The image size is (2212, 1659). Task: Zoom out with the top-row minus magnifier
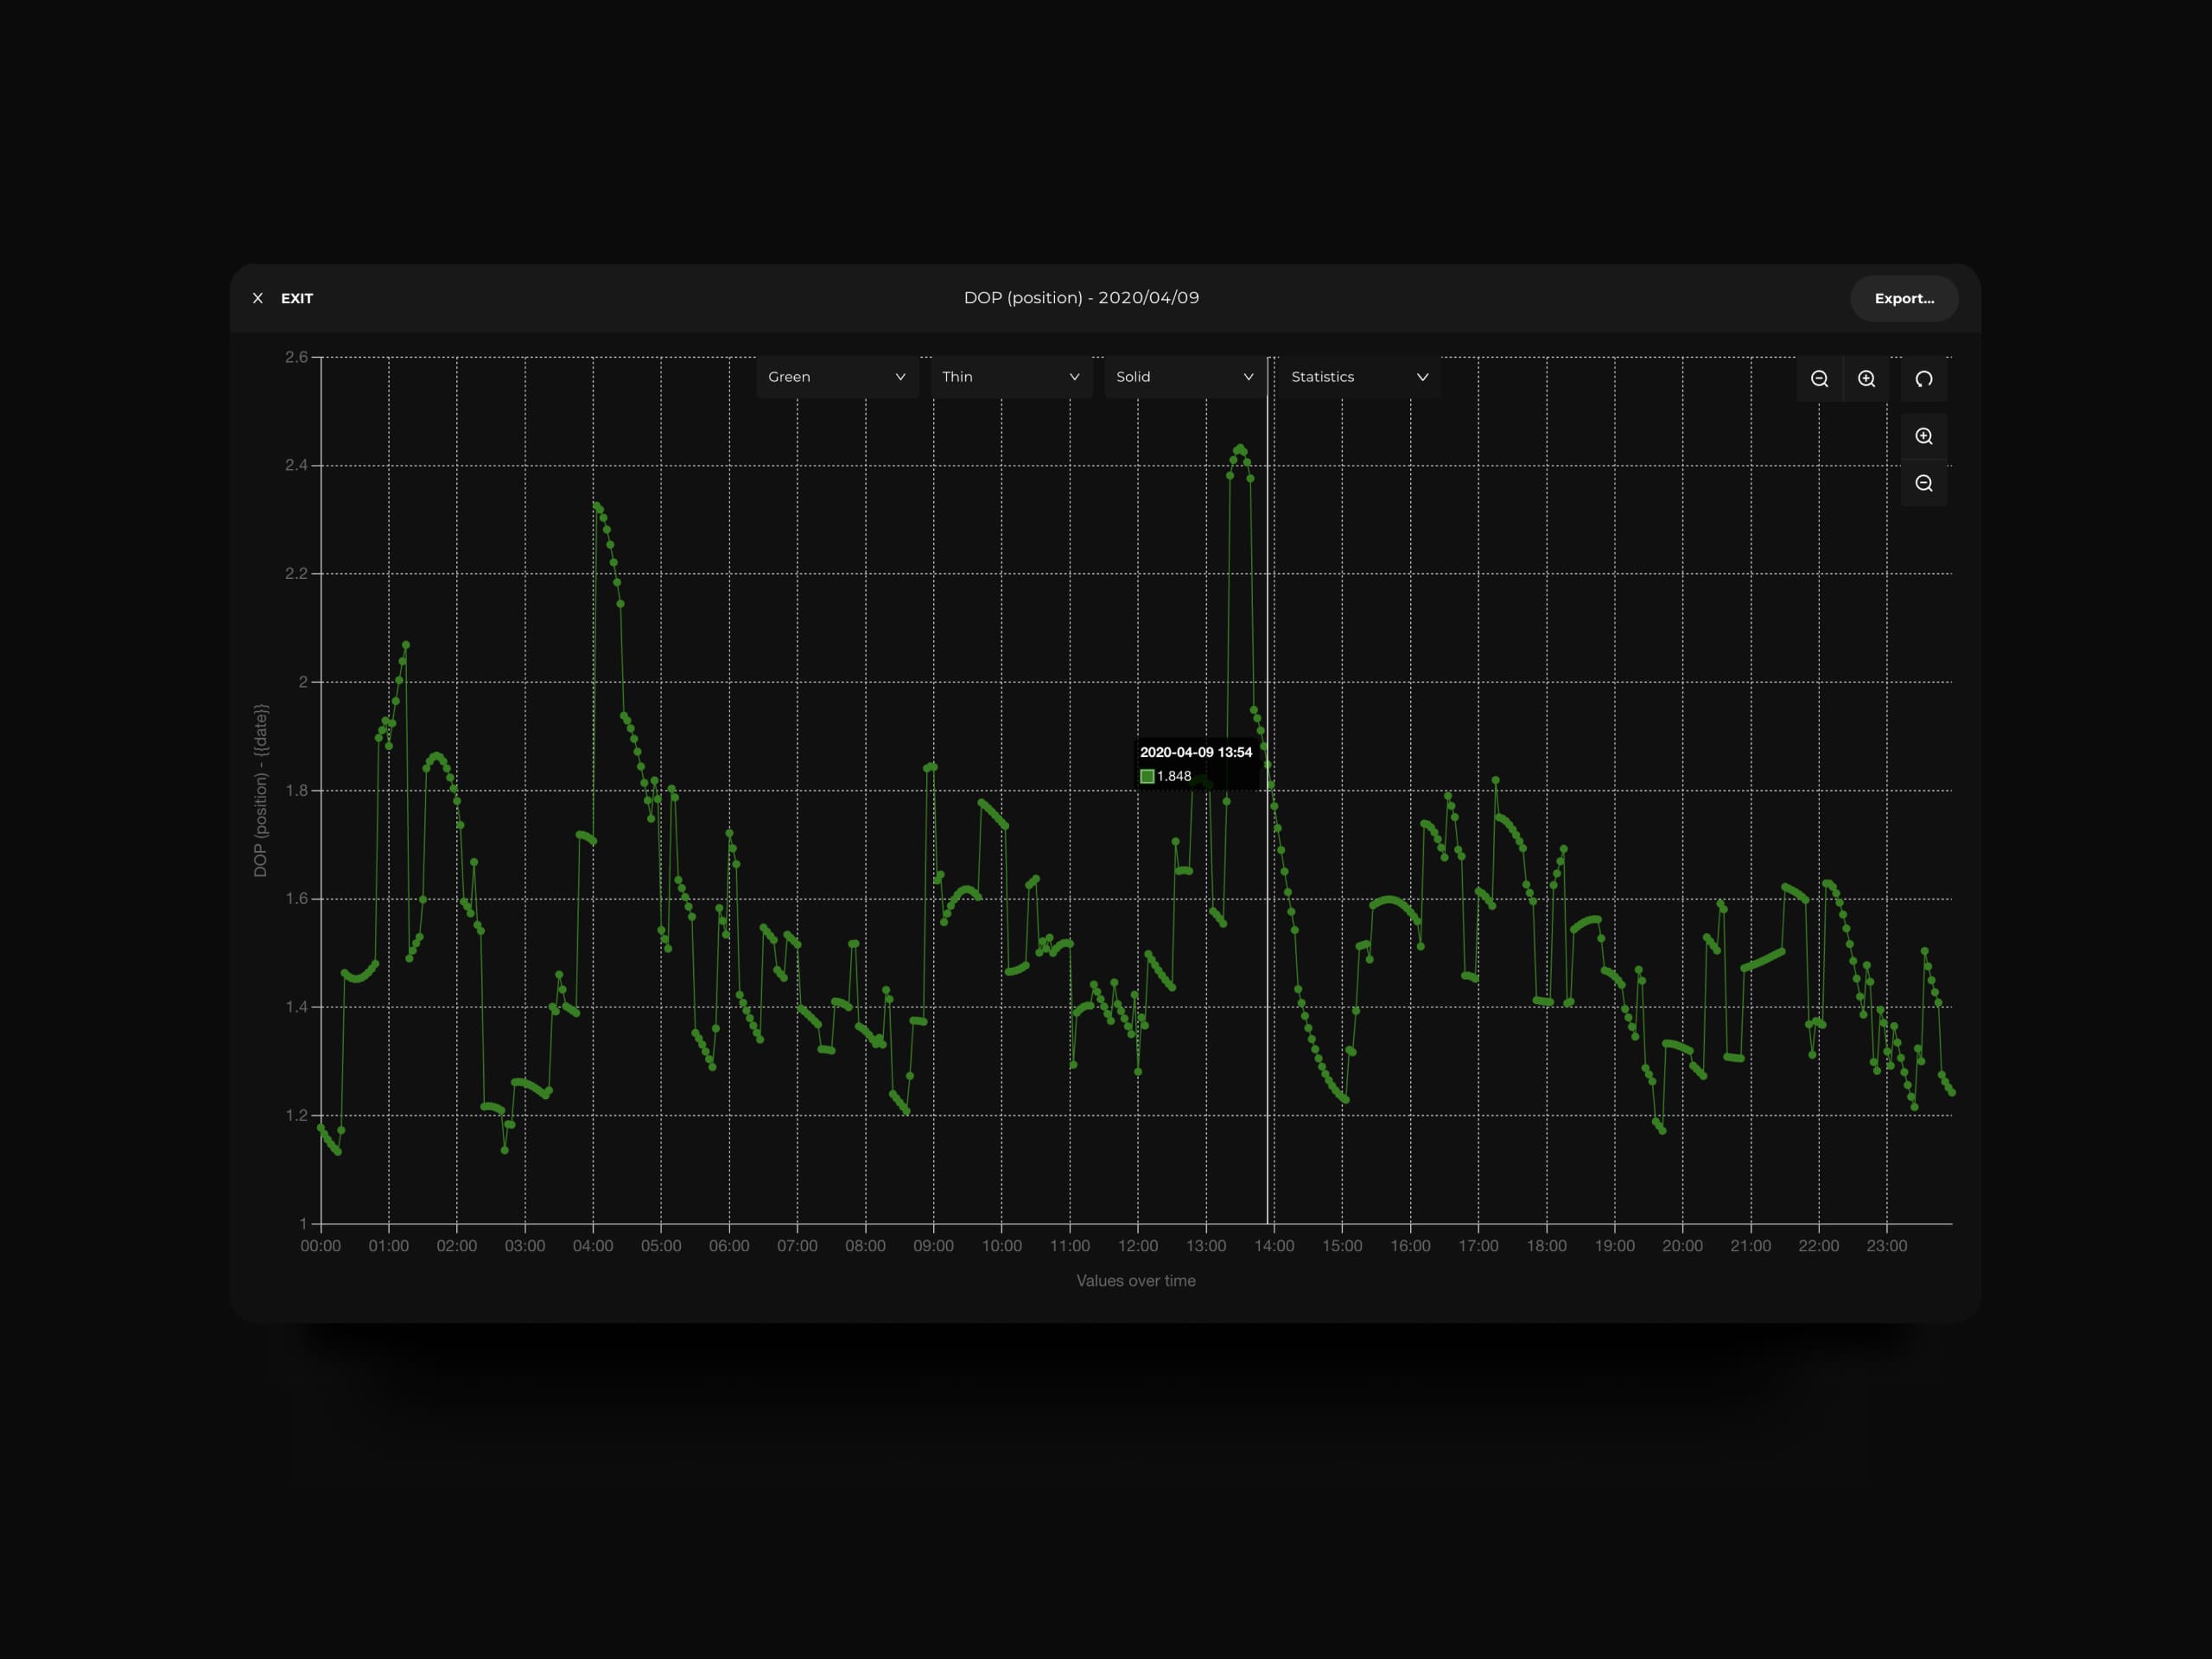[x=1819, y=379]
